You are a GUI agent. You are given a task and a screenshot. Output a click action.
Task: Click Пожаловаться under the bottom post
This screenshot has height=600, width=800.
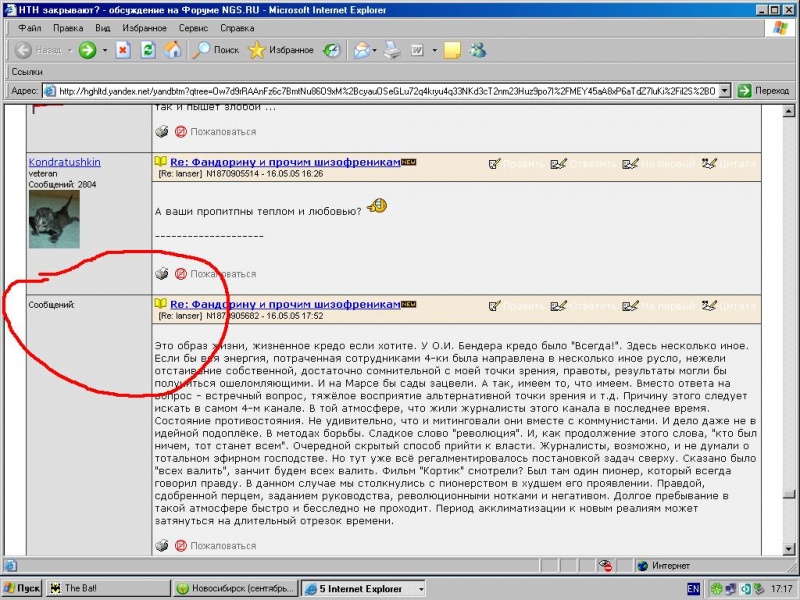(x=223, y=546)
